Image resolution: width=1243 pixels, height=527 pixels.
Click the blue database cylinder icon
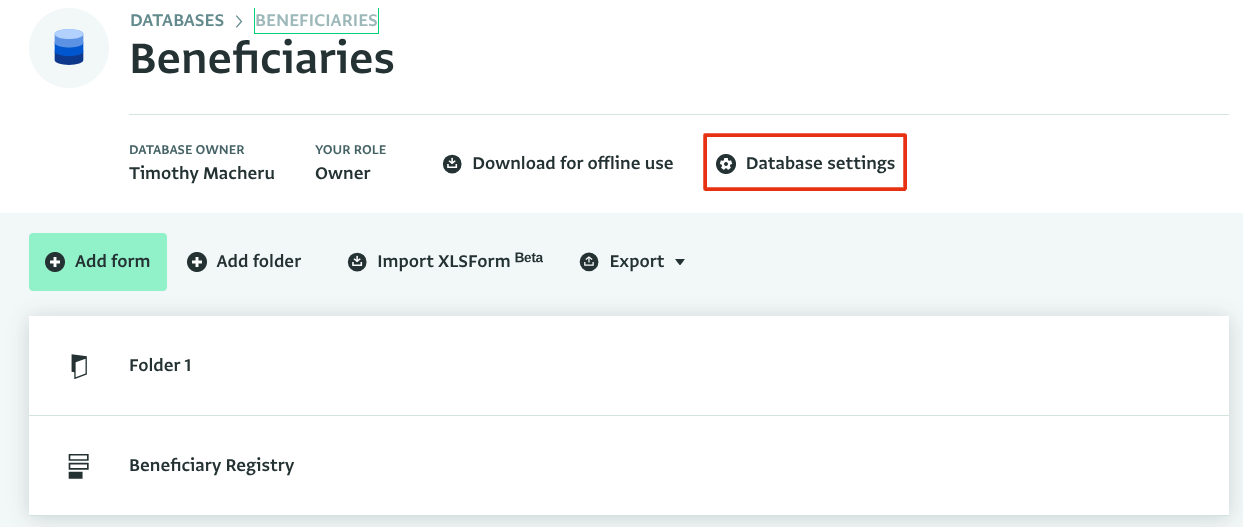coord(69,47)
